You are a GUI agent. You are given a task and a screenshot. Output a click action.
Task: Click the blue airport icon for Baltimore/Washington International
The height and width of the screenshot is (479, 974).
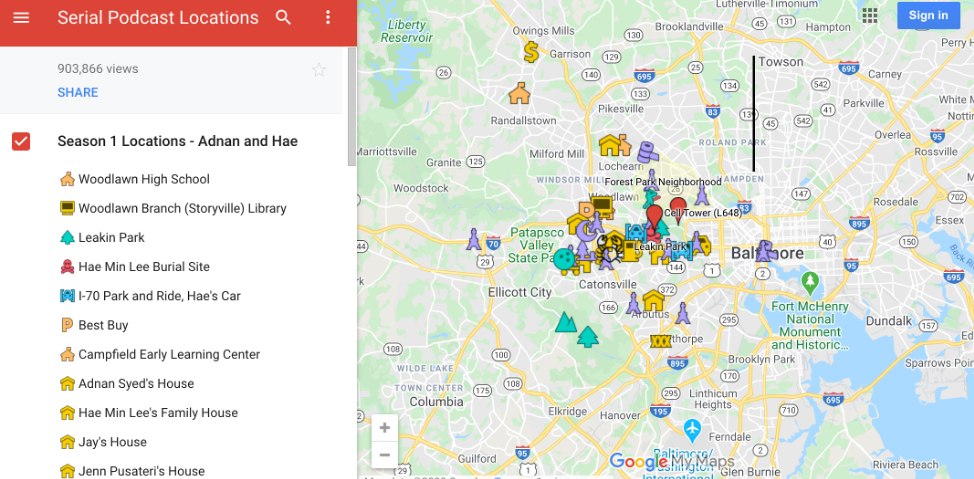(692, 428)
